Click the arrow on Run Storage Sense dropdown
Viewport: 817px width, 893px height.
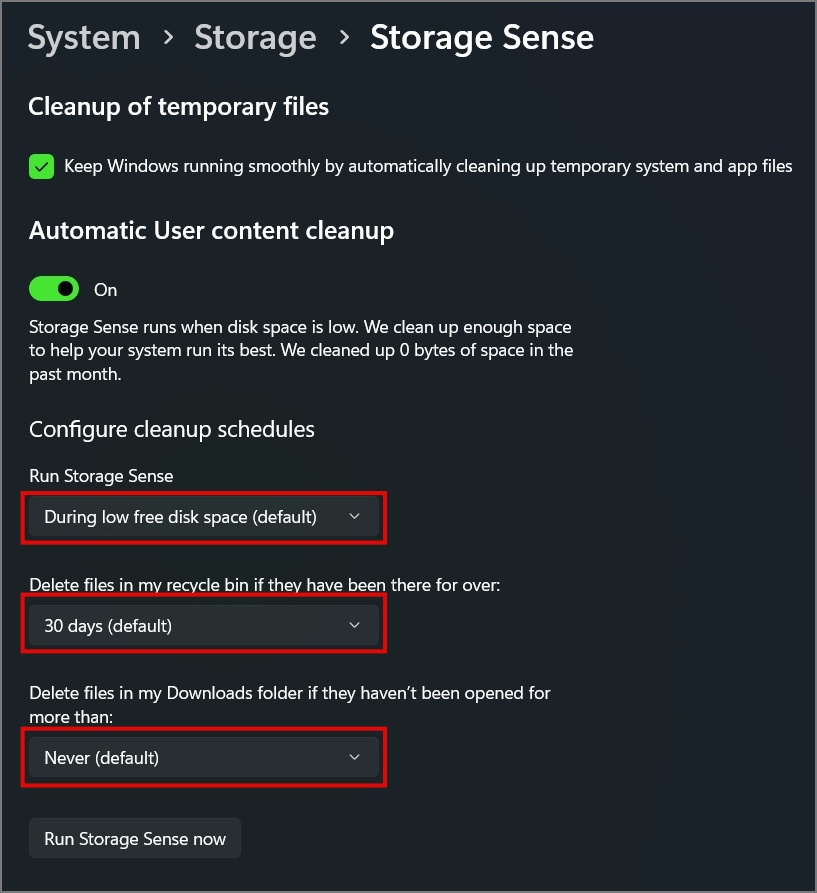pyautogui.click(x=354, y=517)
